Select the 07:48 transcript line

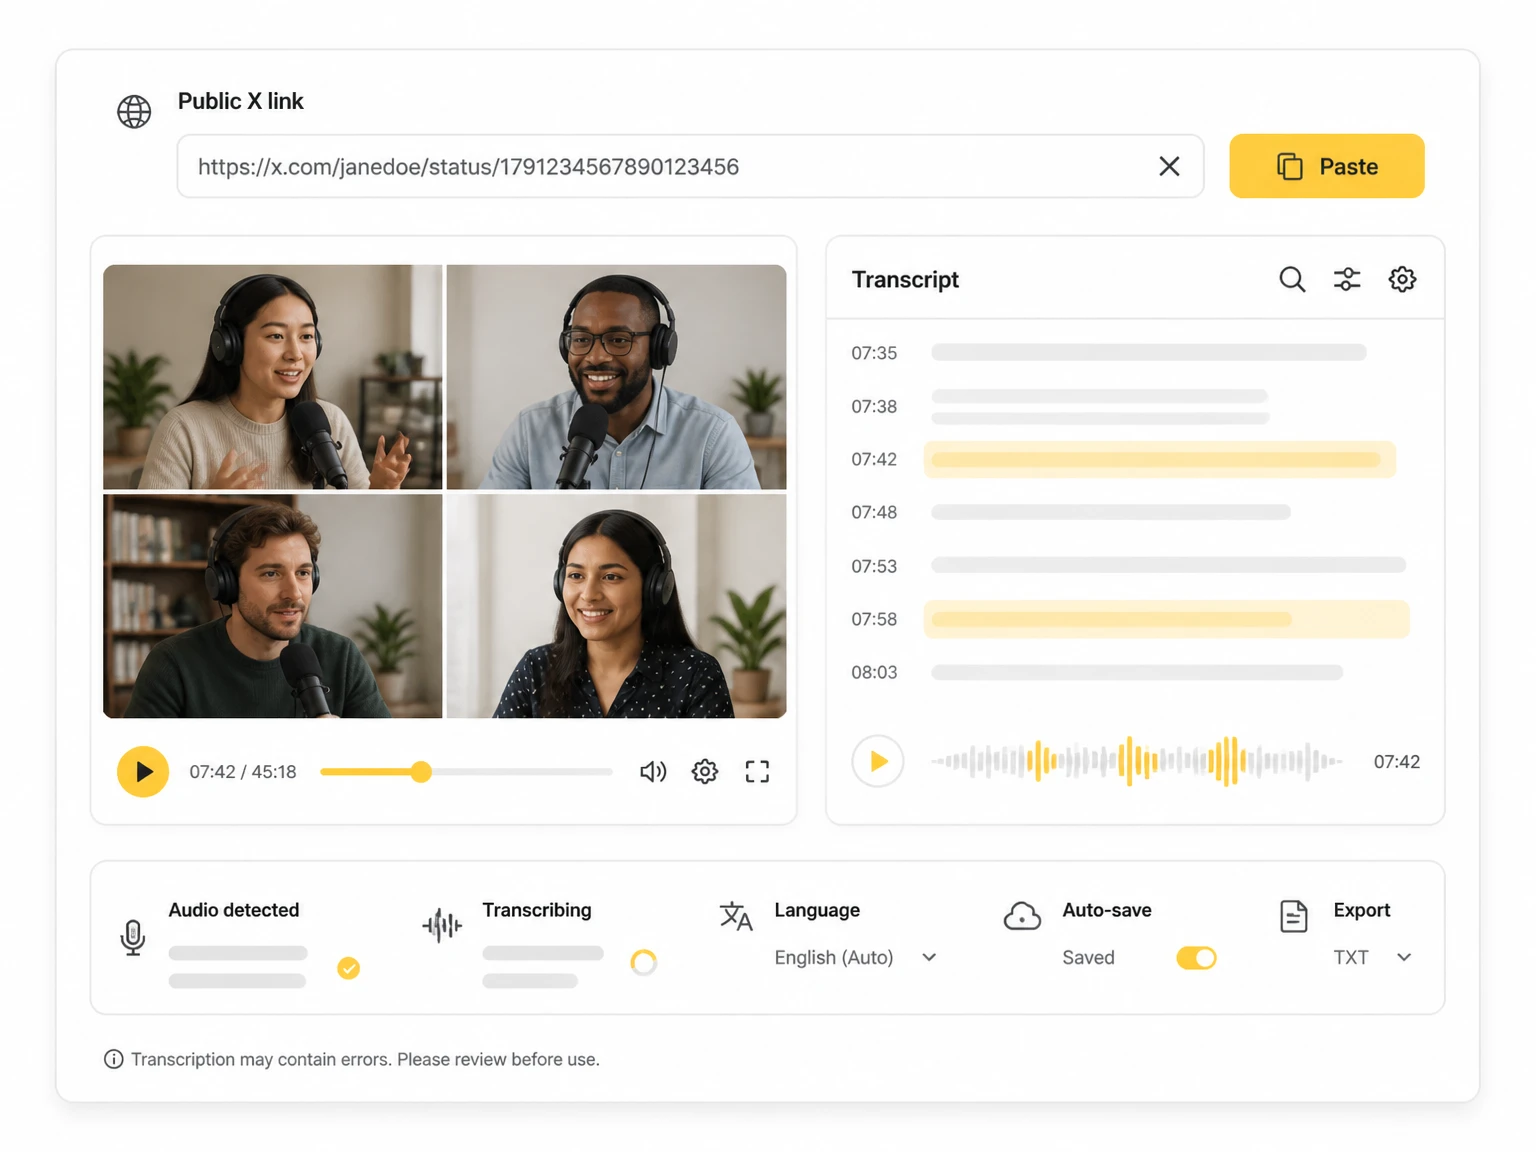[x=1071, y=512]
